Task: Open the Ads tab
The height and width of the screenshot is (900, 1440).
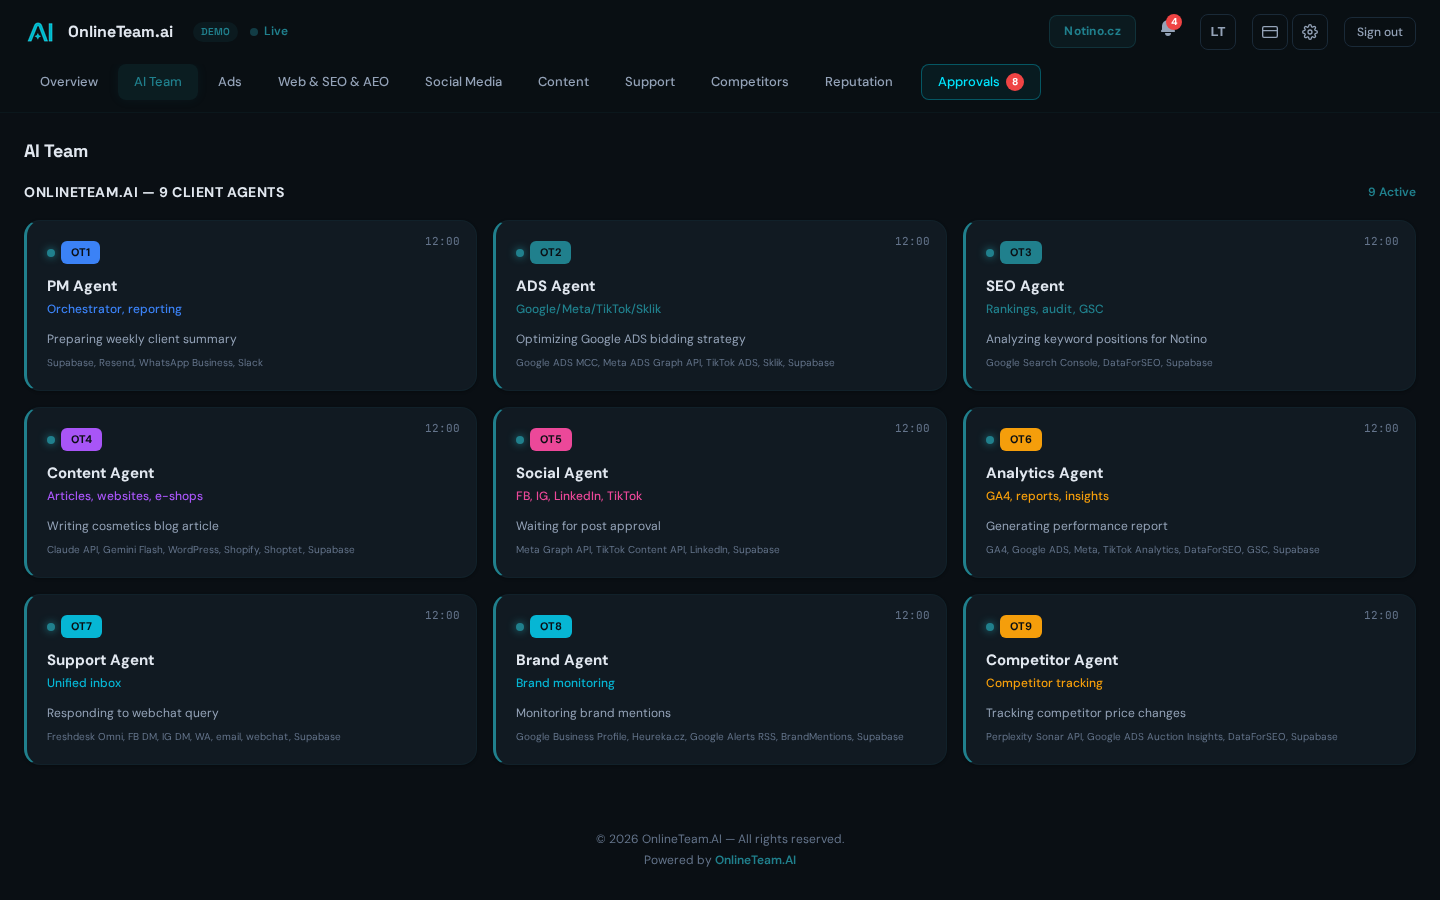Action: pyautogui.click(x=230, y=82)
